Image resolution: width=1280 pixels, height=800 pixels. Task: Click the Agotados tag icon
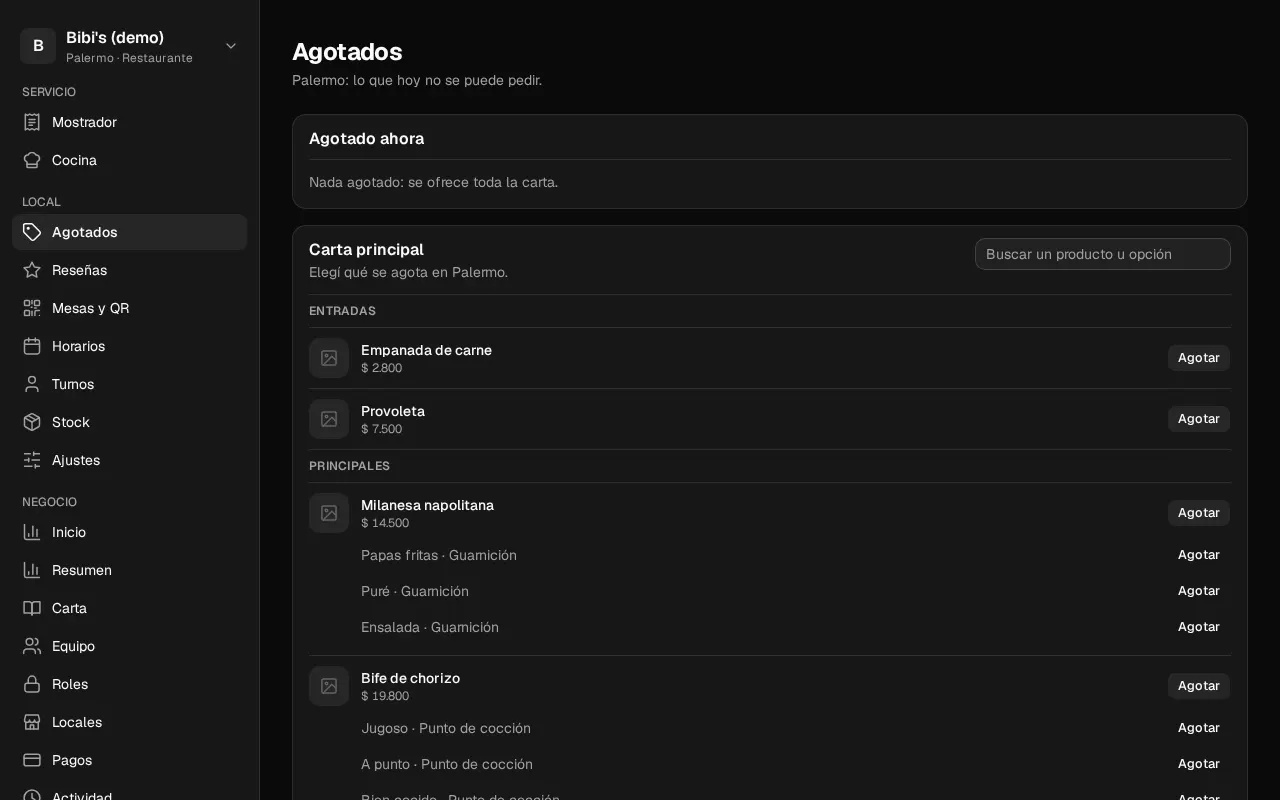point(32,232)
